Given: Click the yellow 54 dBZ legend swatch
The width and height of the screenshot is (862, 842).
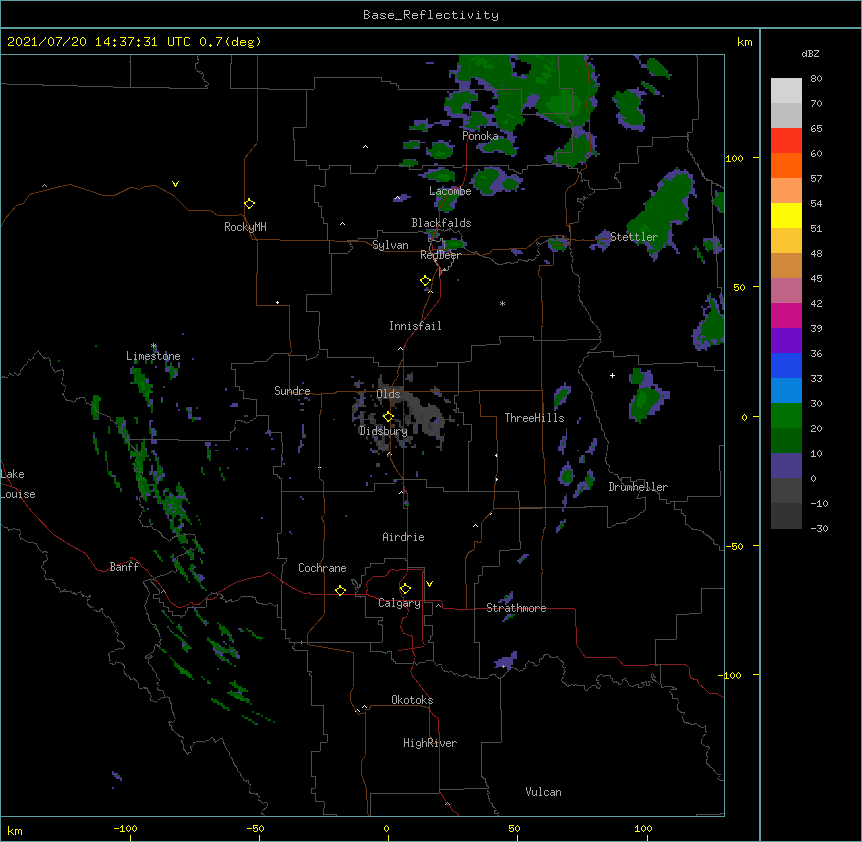Looking at the screenshot, I should pos(786,215).
